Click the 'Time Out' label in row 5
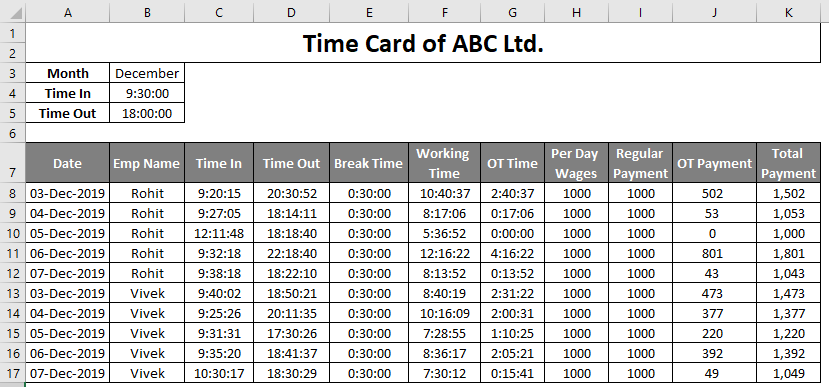 pyautogui.click(x=68, y=113)
